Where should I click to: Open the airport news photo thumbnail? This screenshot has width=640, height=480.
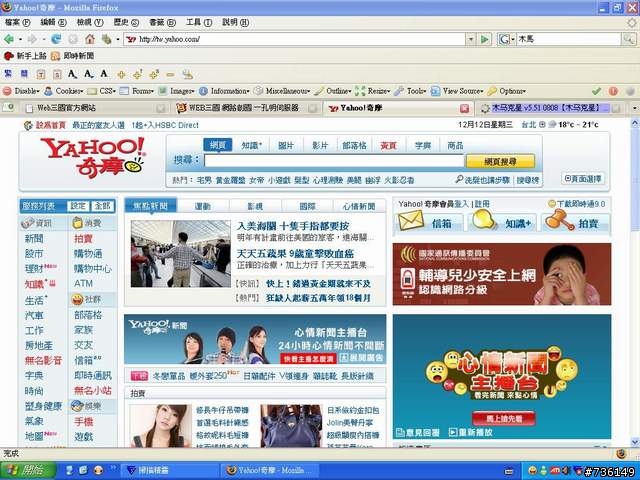pos(180,254)
